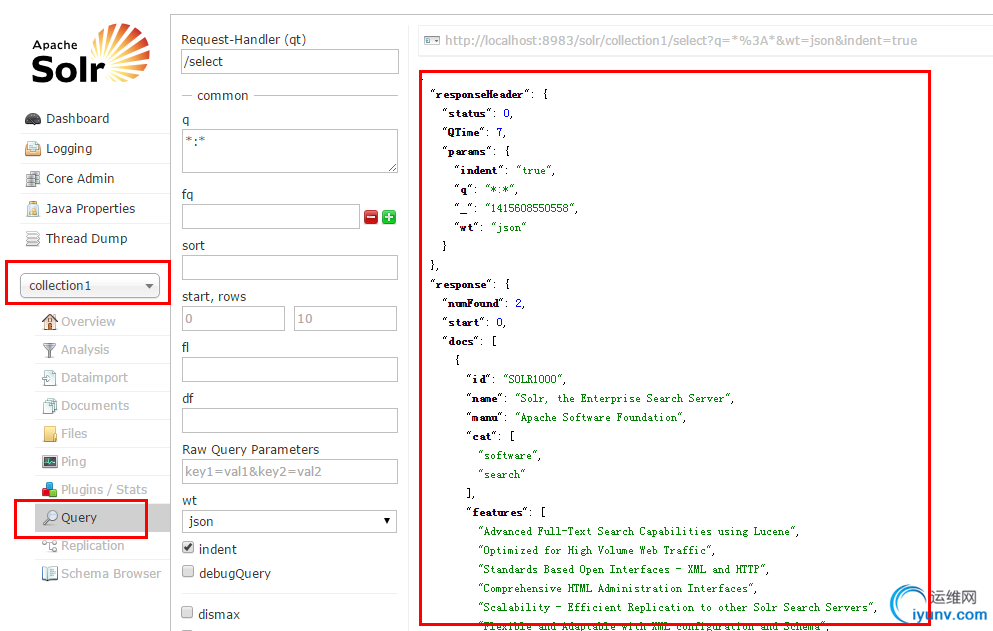The height and width of the screenshot is (631, 993).
Task: Click the Thread Dump icon
Action: tap(33, 239)
